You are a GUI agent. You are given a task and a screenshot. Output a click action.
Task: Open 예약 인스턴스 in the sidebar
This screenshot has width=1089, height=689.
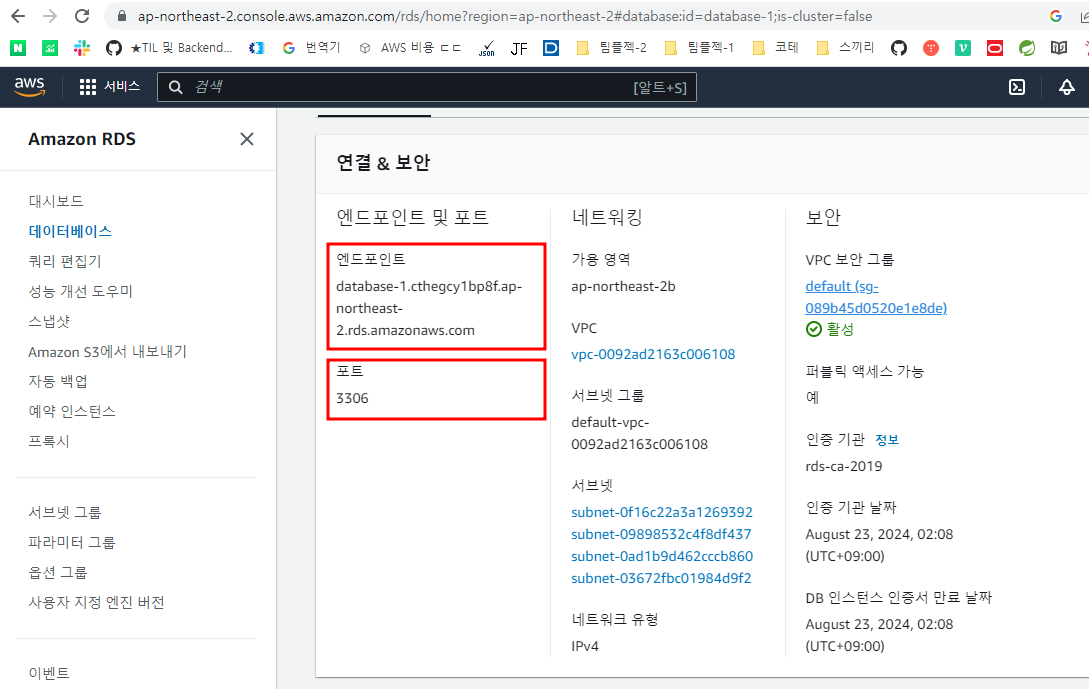[72, 411]
